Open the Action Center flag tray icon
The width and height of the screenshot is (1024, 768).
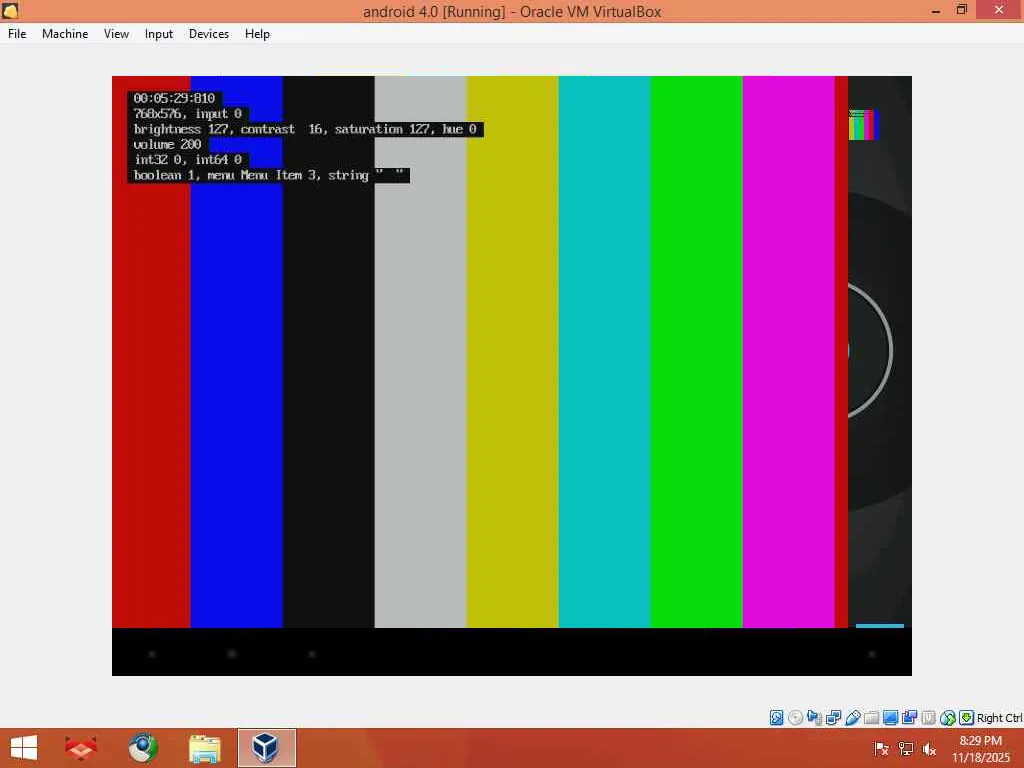coord(880,748)
